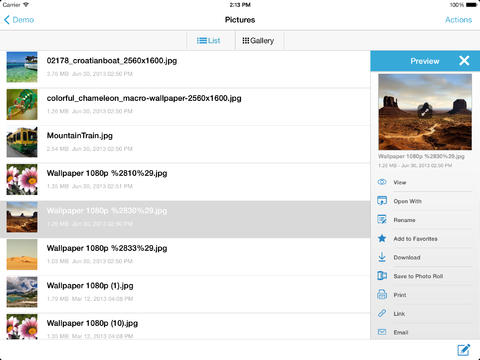Click the Save to Photo Roll icon
The height and width of the screenshot is (360, 480).
click(382, 276)
